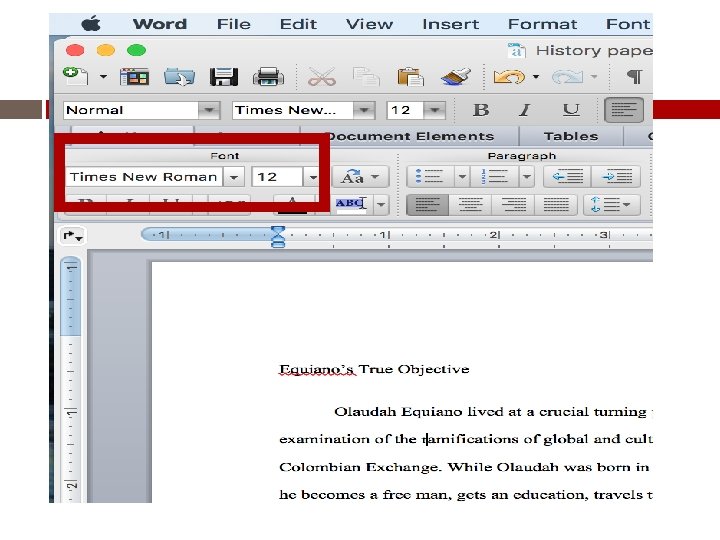Click the New Document icon
This screenshot has height=540, width=720.
tap(76, 76)
